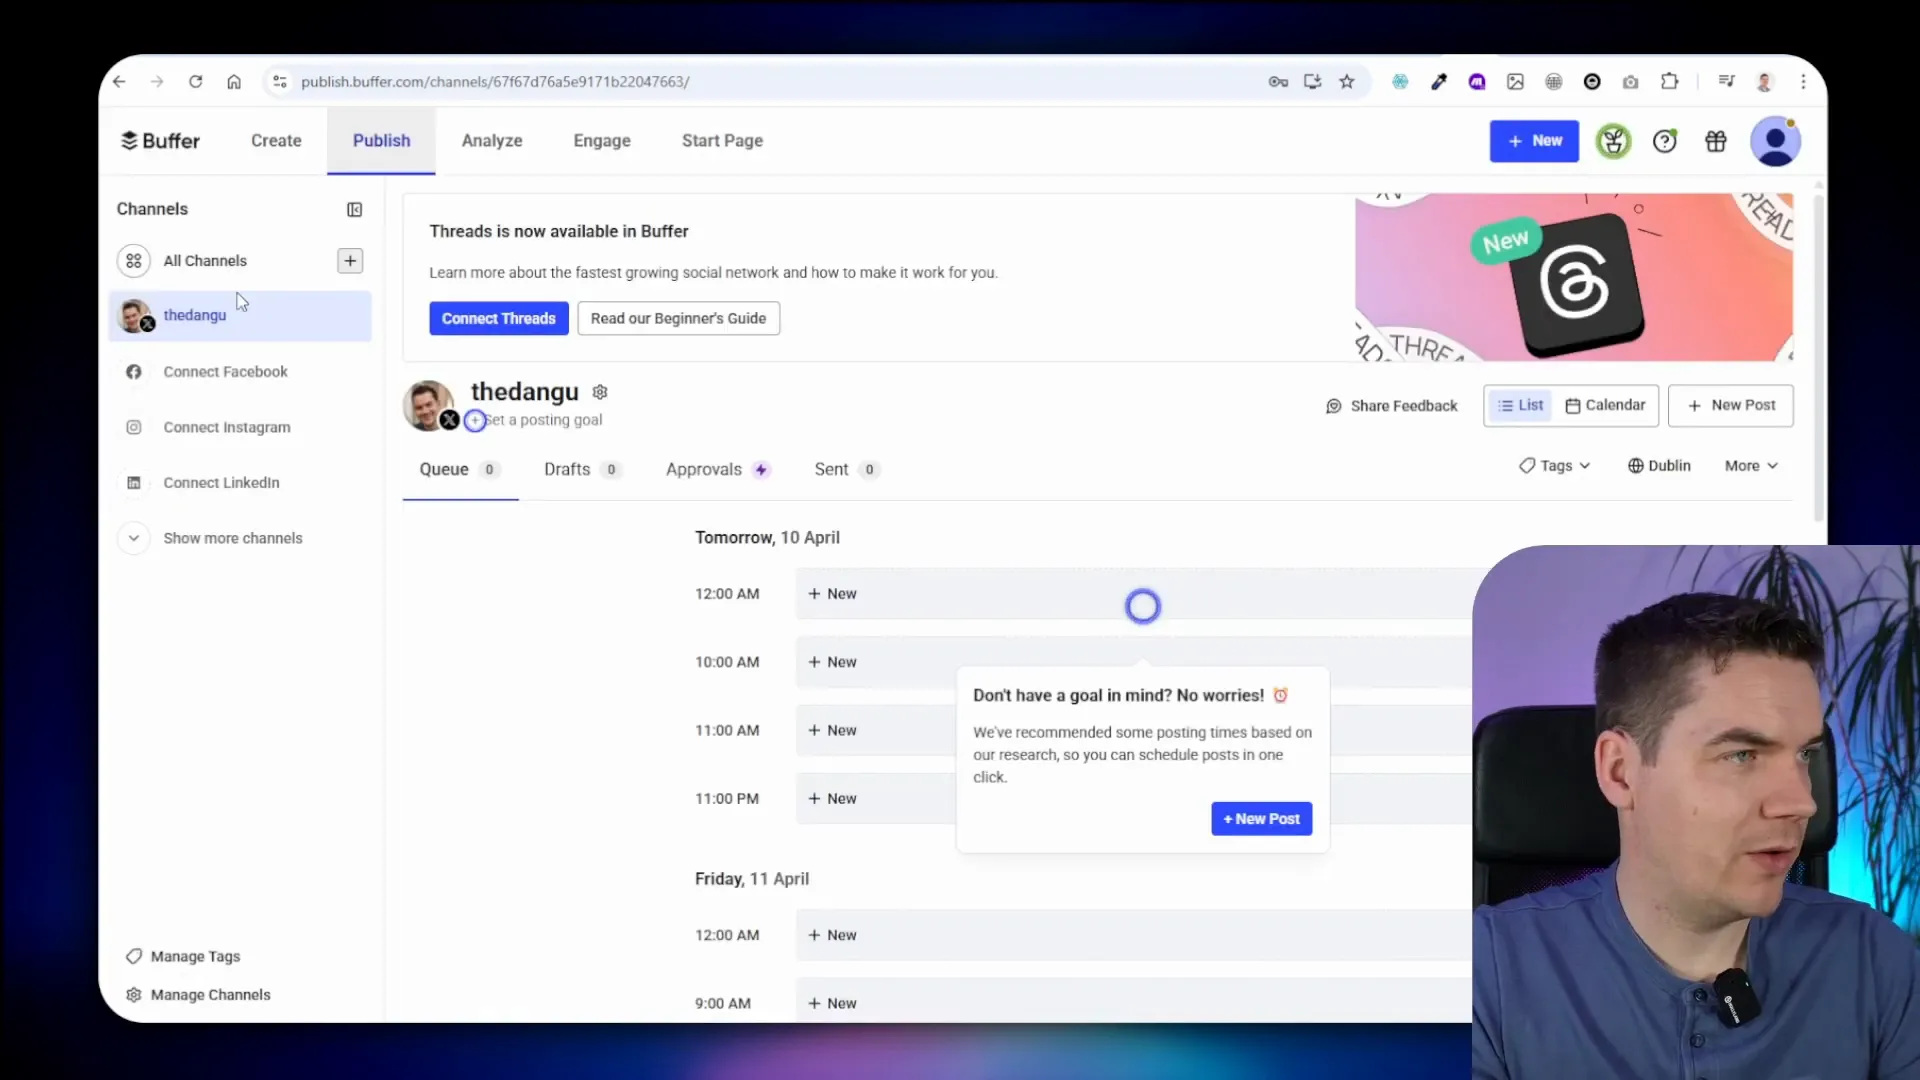
Task: Add a post in the Tomorrow 10:00 AM slot
Action: click(x=1133, y=662)
